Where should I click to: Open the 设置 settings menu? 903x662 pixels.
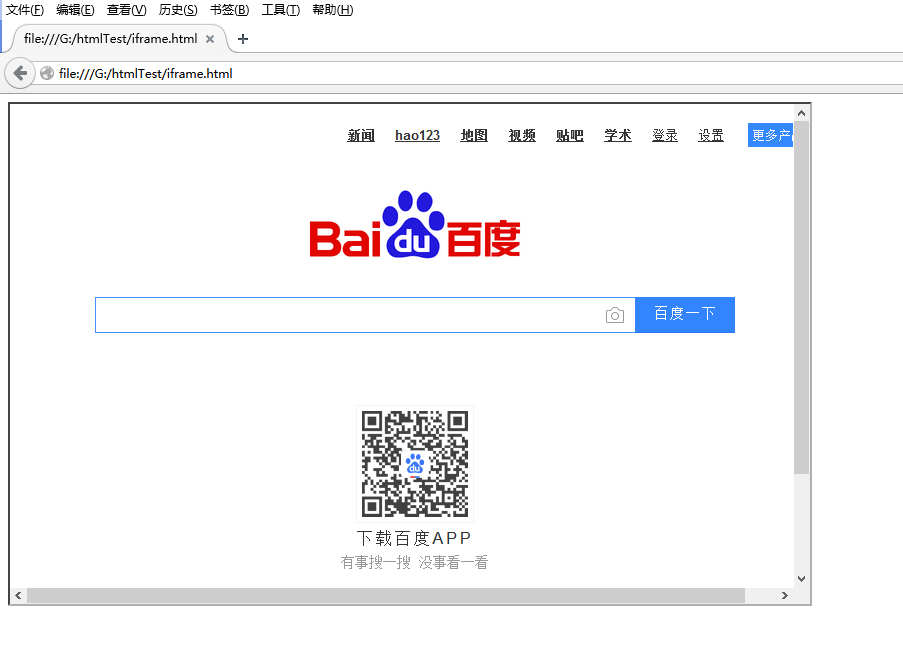711,135
